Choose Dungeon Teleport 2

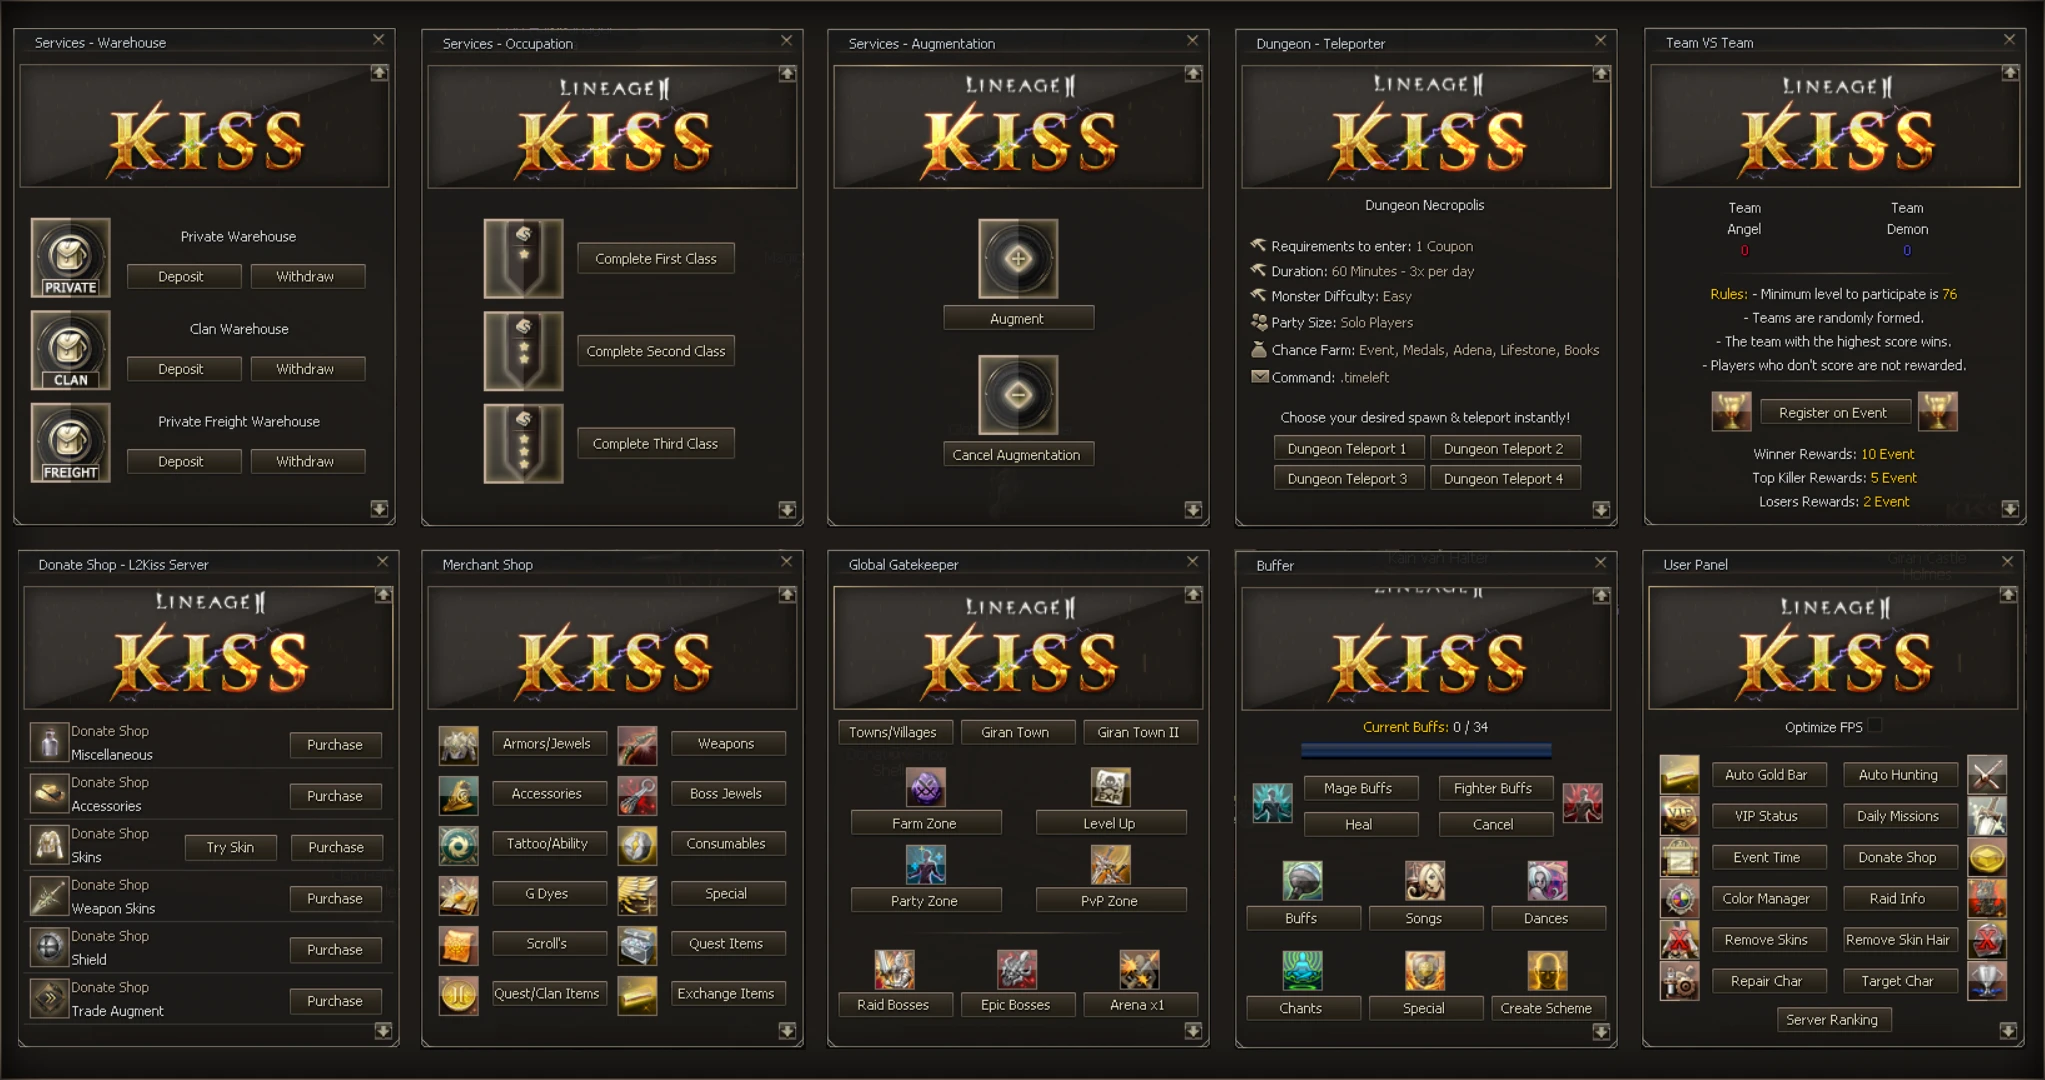click(1503, 449)
